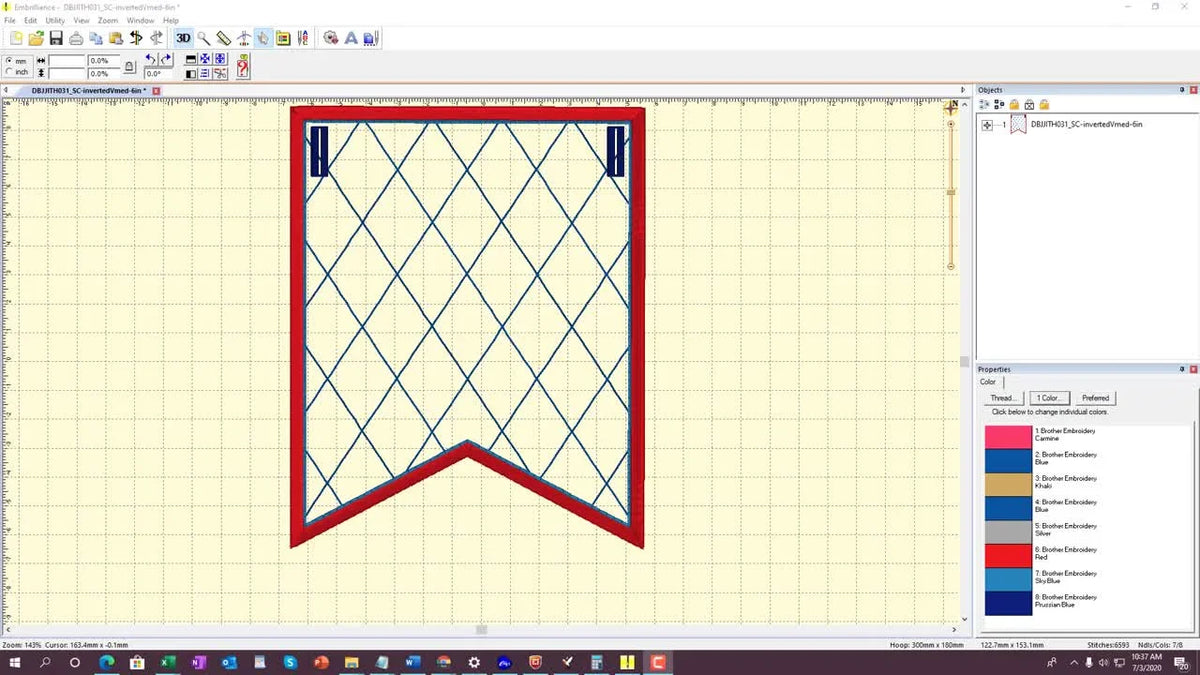The height and width of the screenshot is (675, 1200).
Task: Open the Utility menu
Action: tap(56, 20)
